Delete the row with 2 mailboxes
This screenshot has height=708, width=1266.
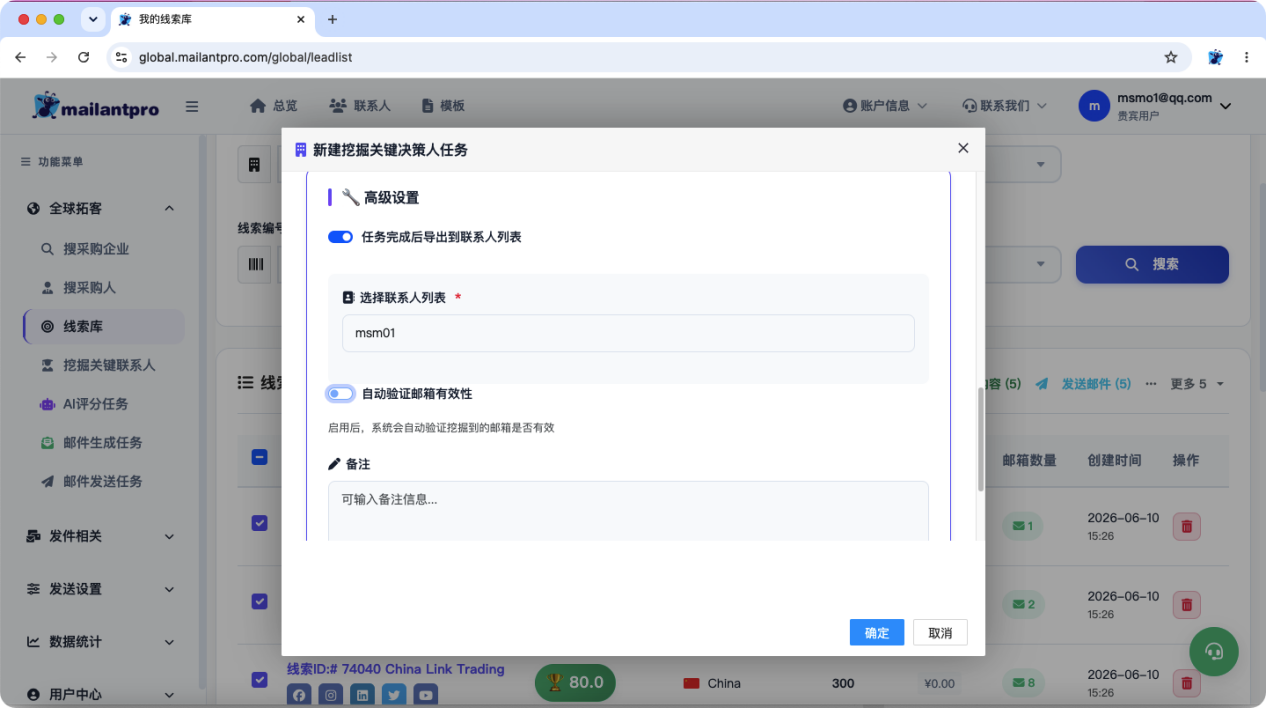coord(1186,604)
